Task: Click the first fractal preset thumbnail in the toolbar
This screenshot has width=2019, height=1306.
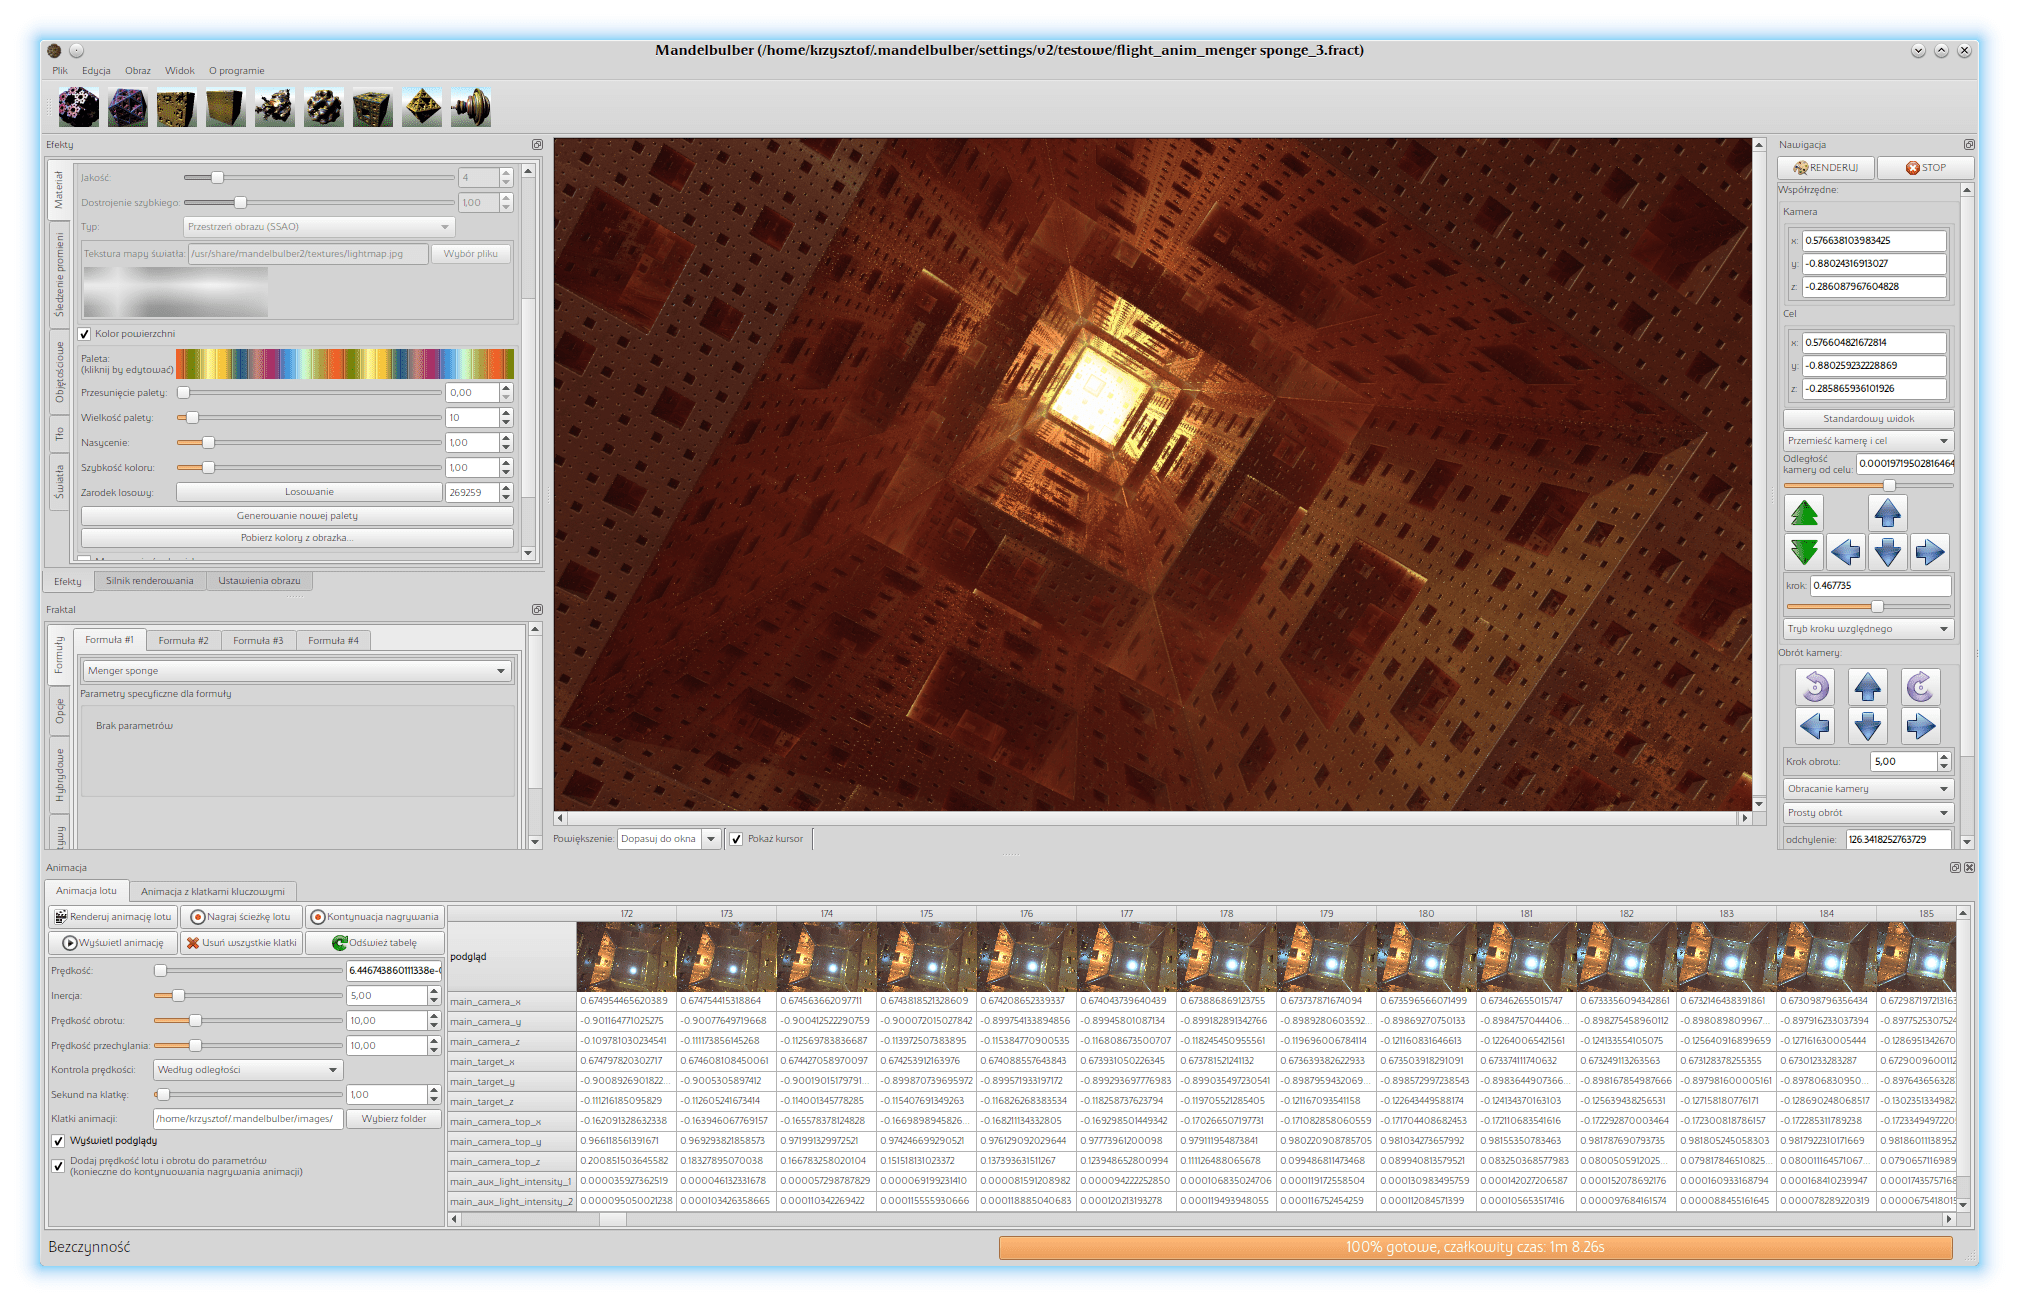Action: [x=78, y=107]
